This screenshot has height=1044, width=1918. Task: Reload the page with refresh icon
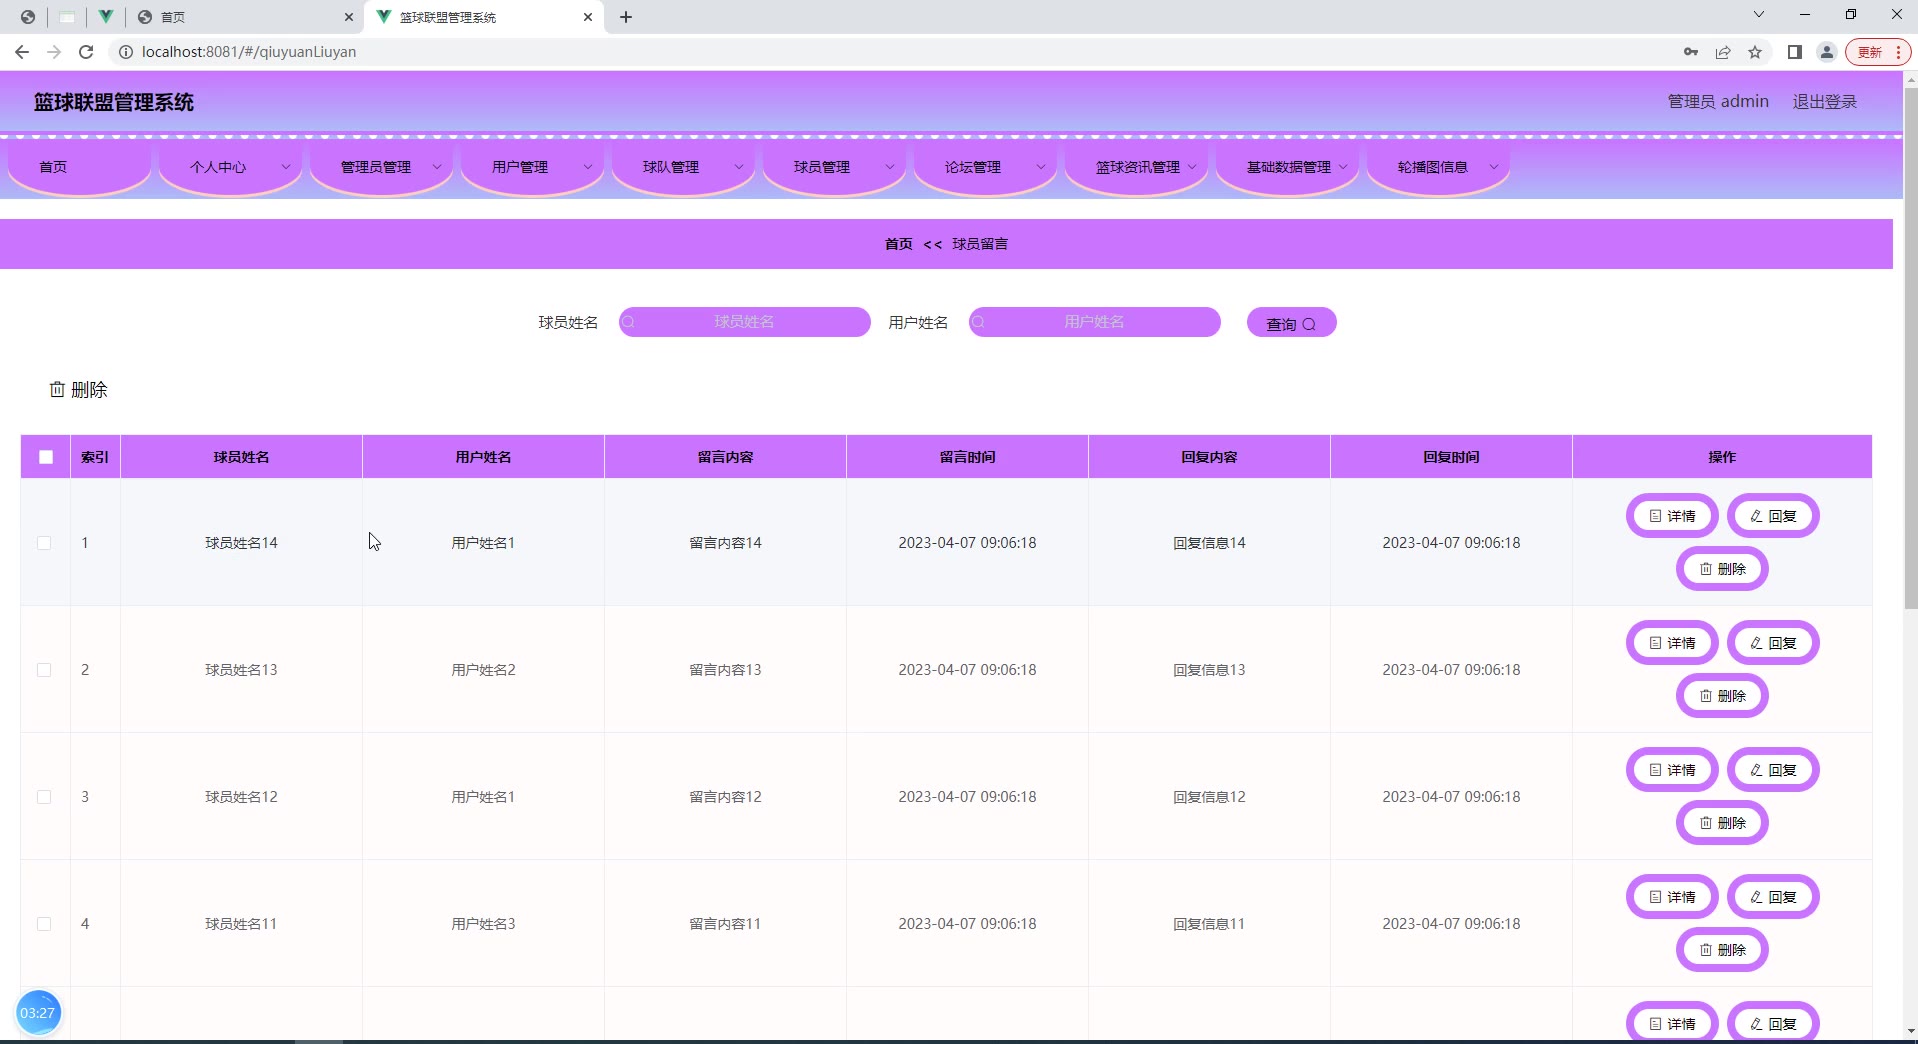pyautogui.click(x=86, y=52)
